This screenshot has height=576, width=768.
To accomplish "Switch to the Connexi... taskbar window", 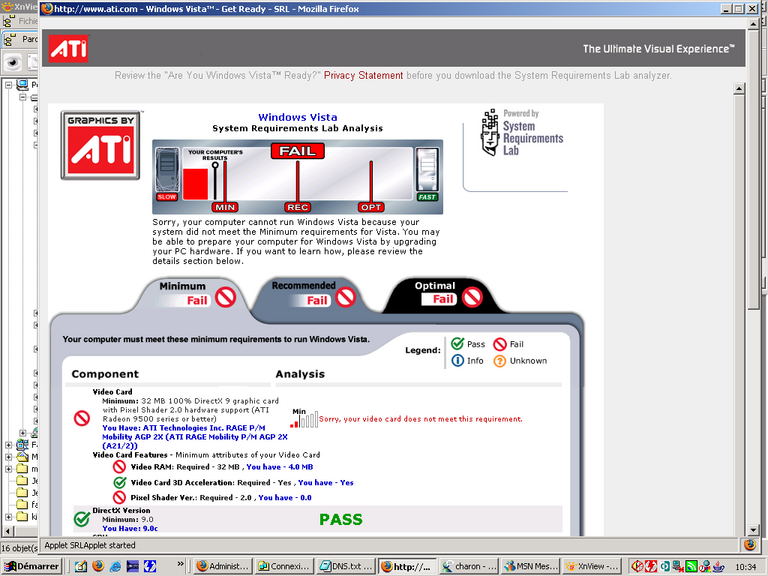I will 284,566.
